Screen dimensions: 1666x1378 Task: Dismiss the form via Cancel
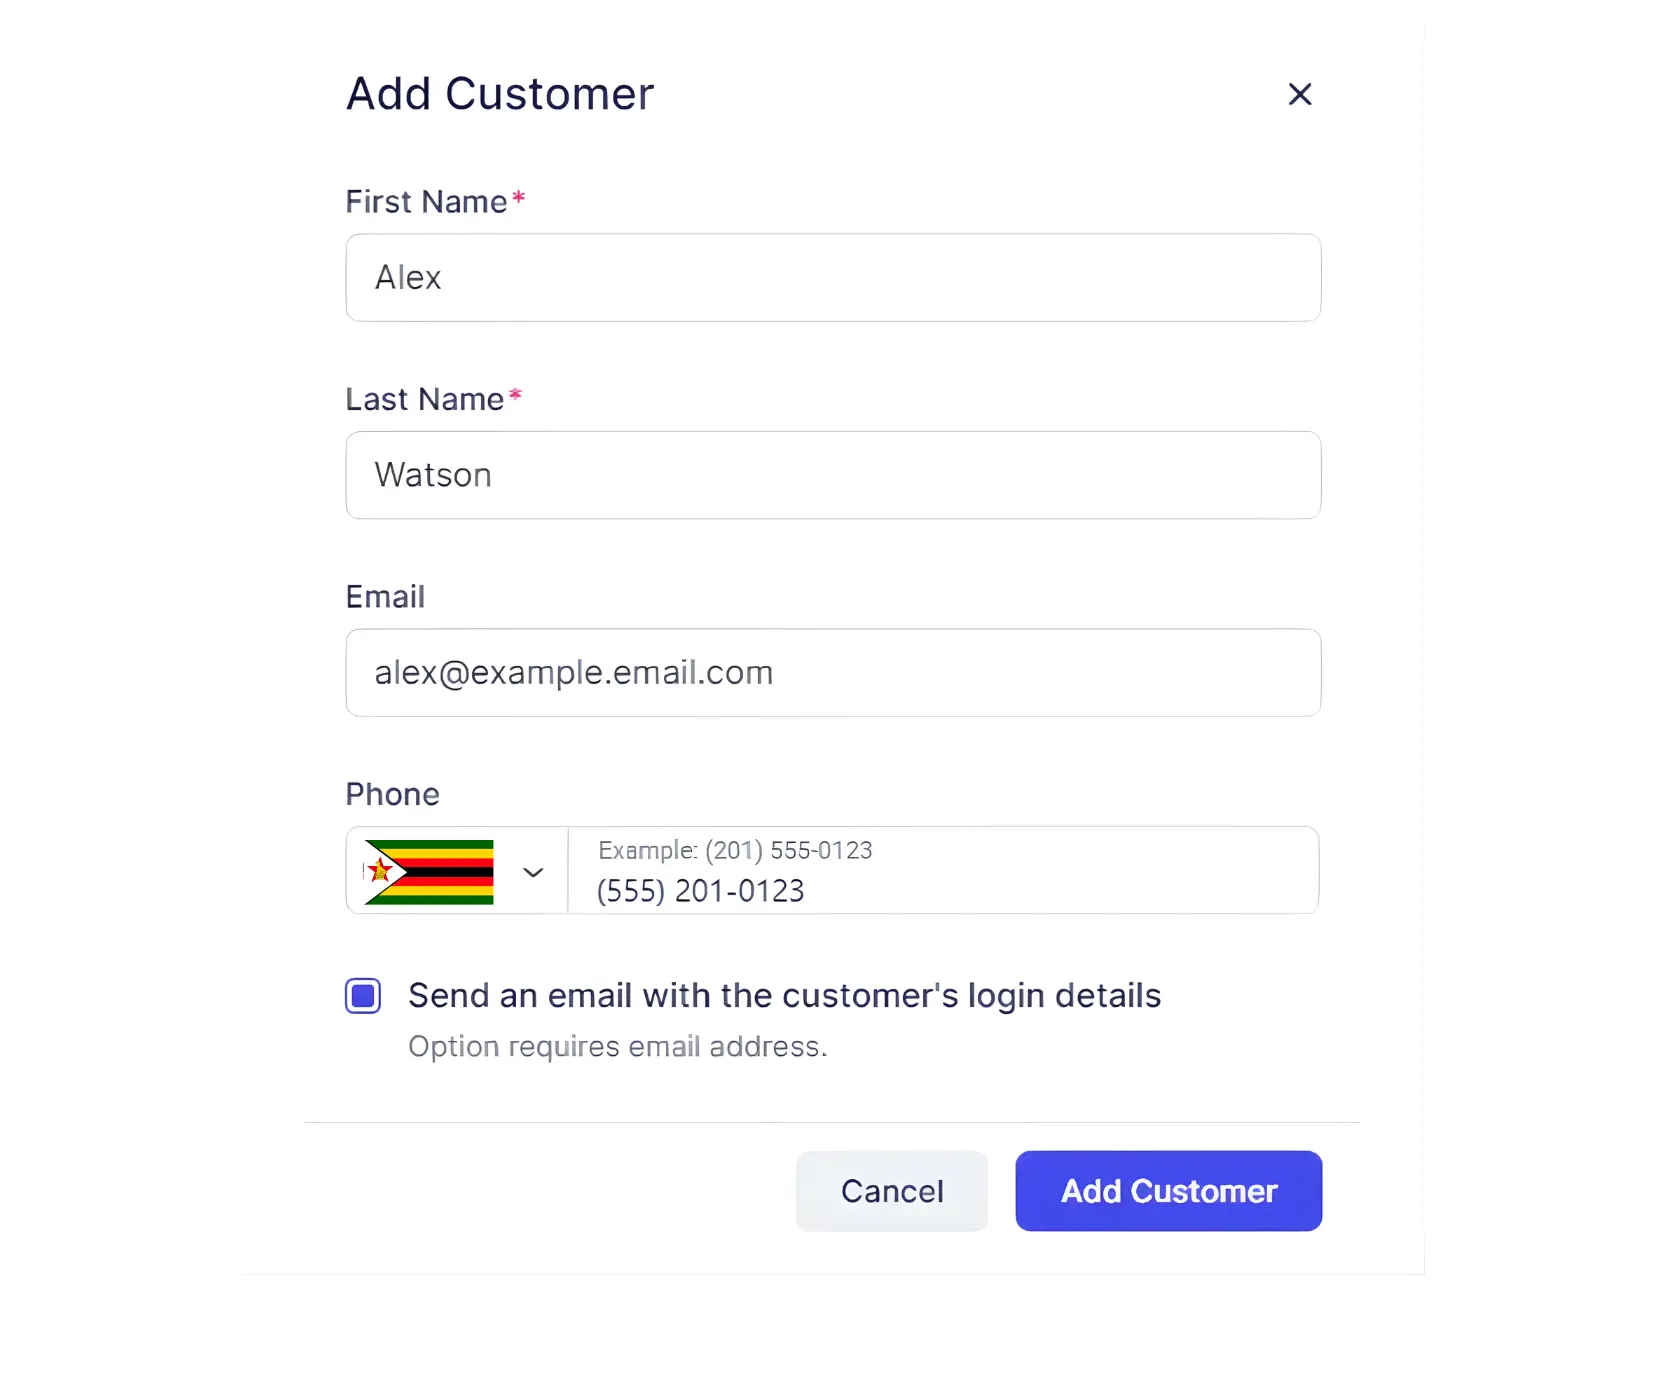891,1191
